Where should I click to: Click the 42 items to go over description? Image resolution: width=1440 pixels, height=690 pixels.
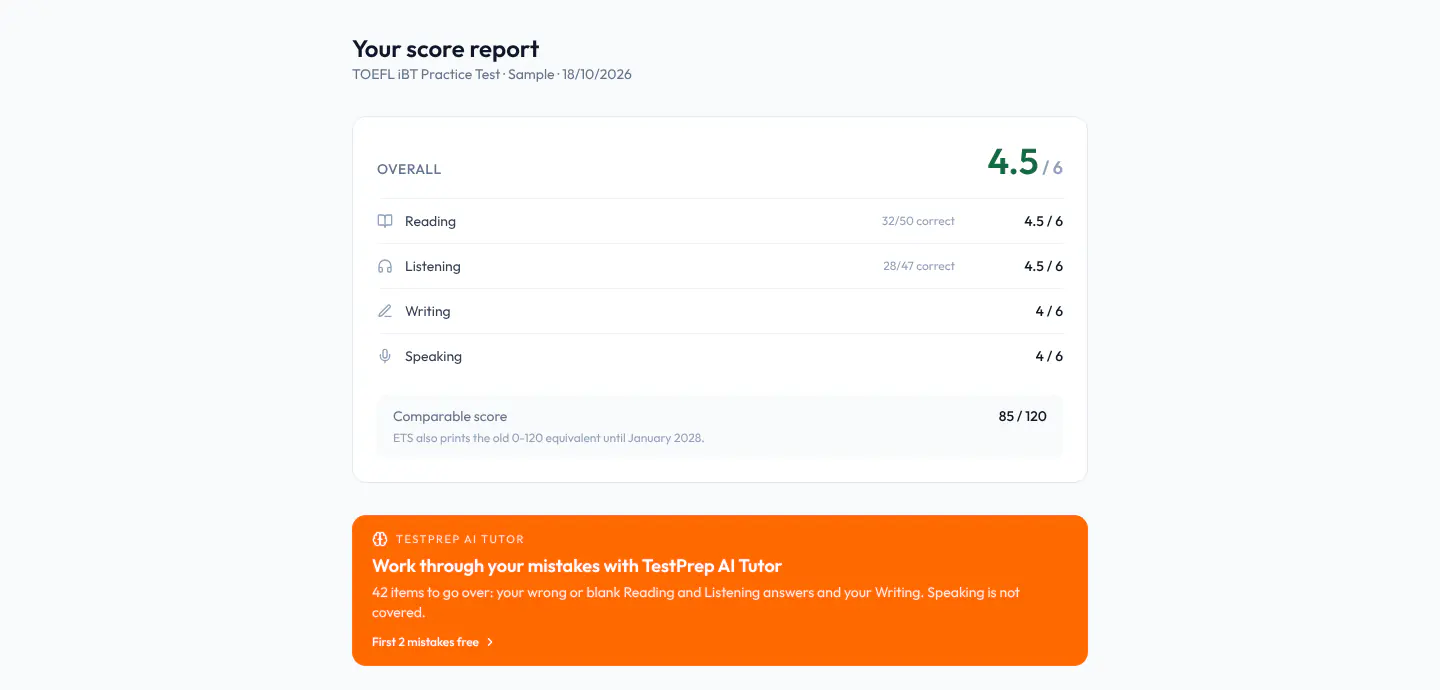coord(696,602)
